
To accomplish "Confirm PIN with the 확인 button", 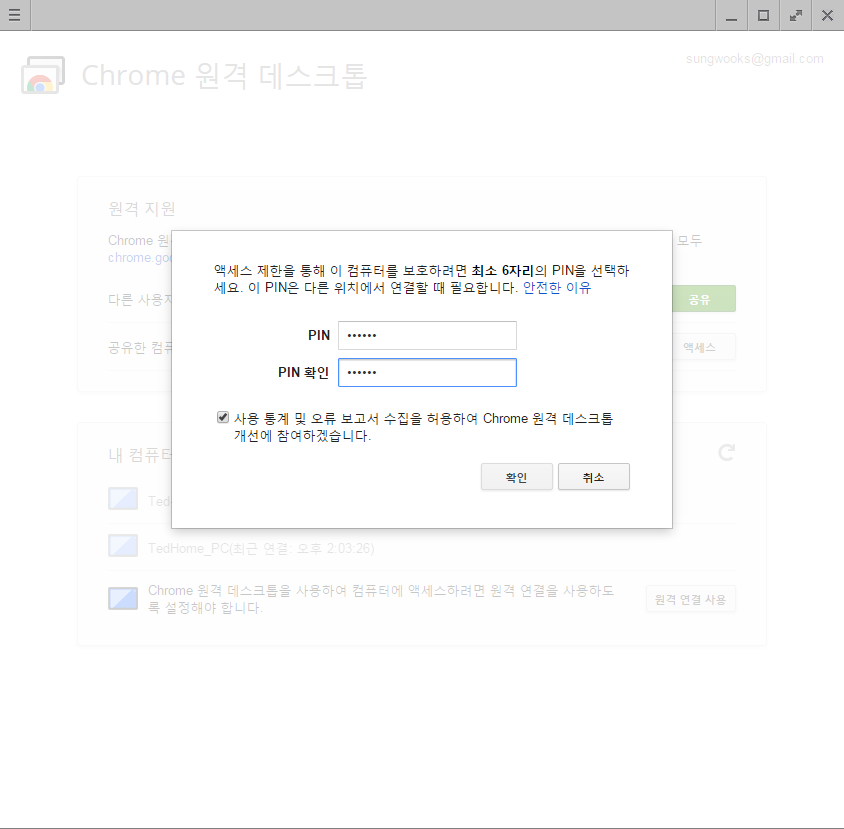I will tap(517, 477).
